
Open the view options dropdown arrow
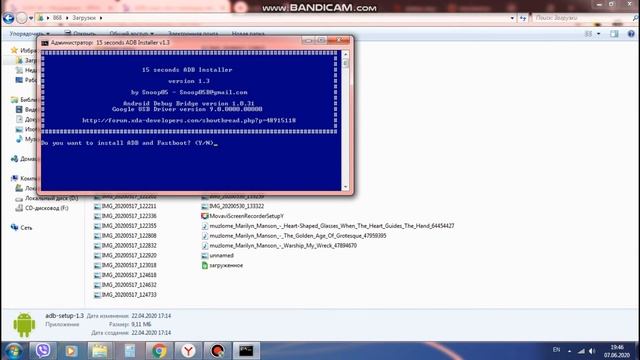(598, 34)
